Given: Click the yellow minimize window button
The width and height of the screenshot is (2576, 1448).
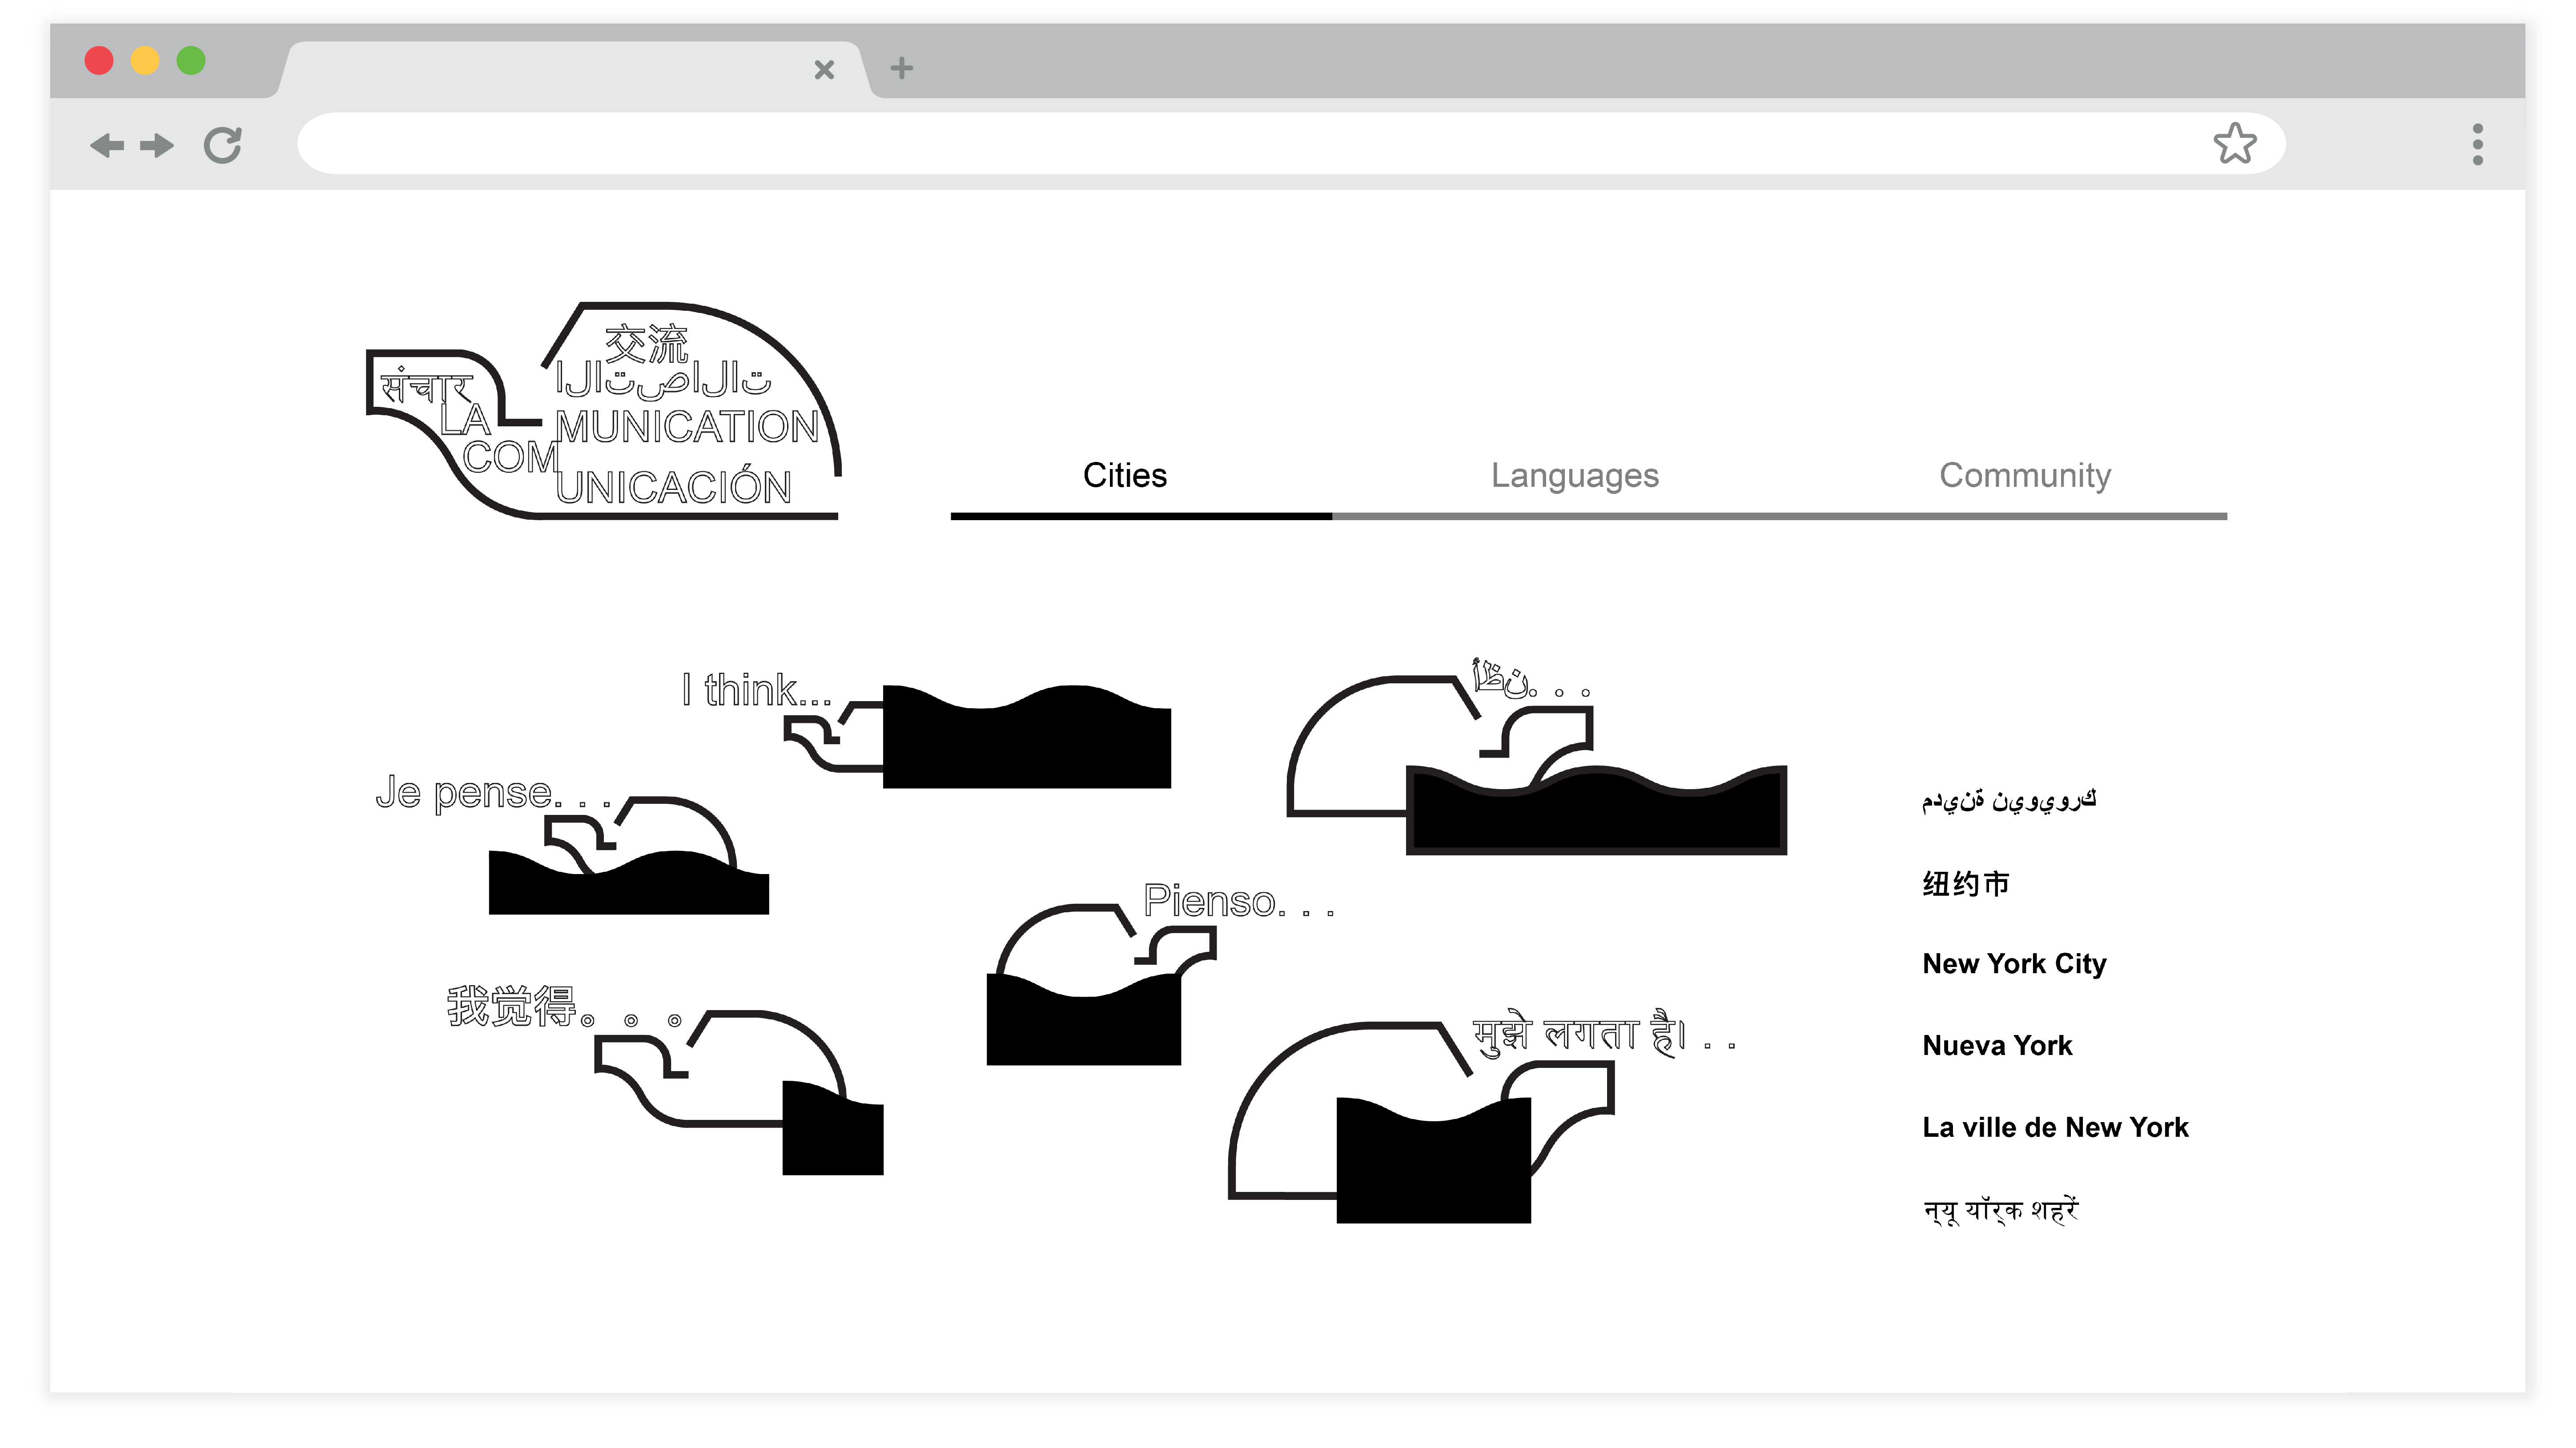Looking at the screenshot, I should coord(145,61).
